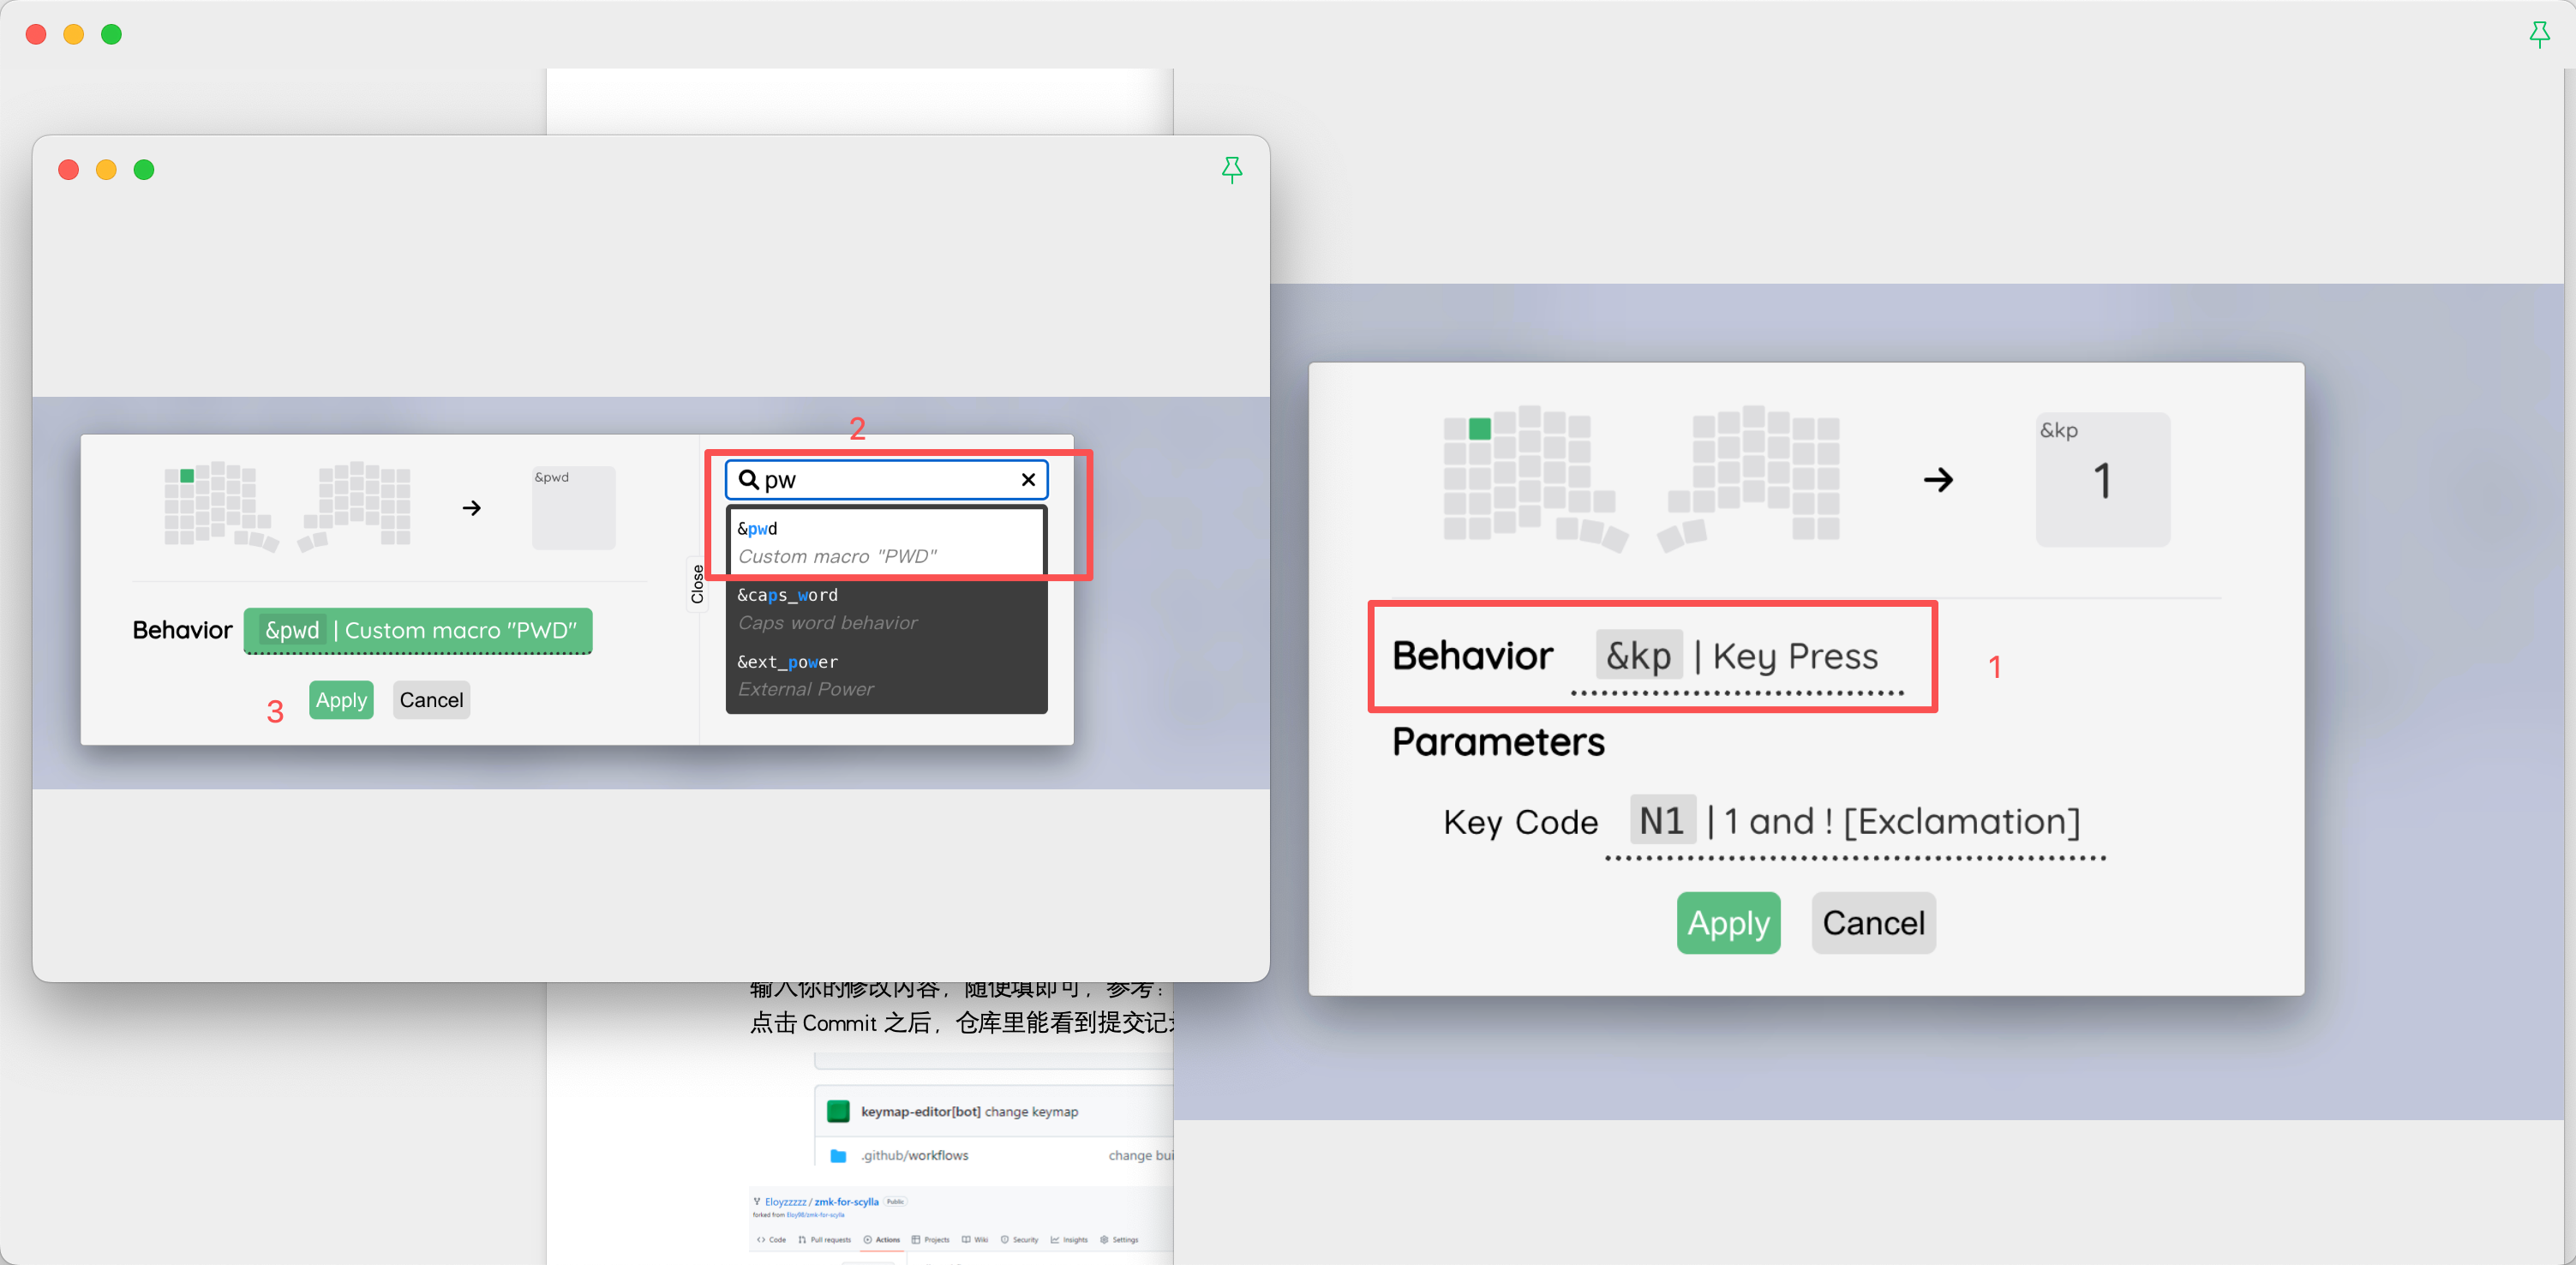Open the Behavior &pwd Custom macro selector
This screenshot has height=1265, width=2576.
(418, 631)
